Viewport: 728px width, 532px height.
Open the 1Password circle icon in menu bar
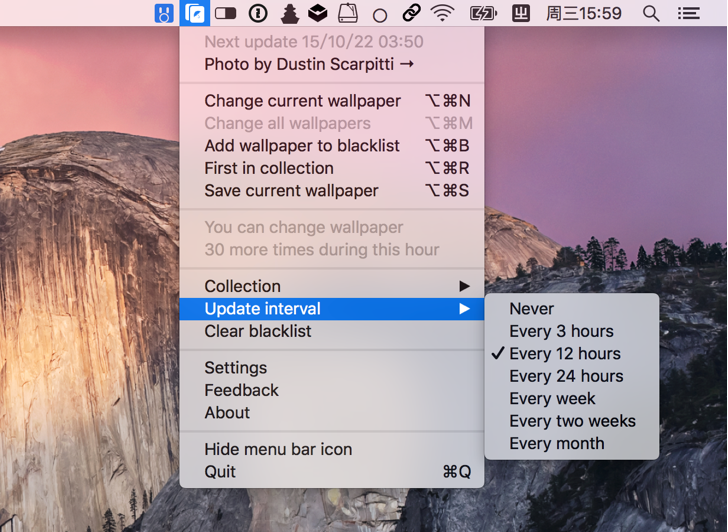coord(258,13)
